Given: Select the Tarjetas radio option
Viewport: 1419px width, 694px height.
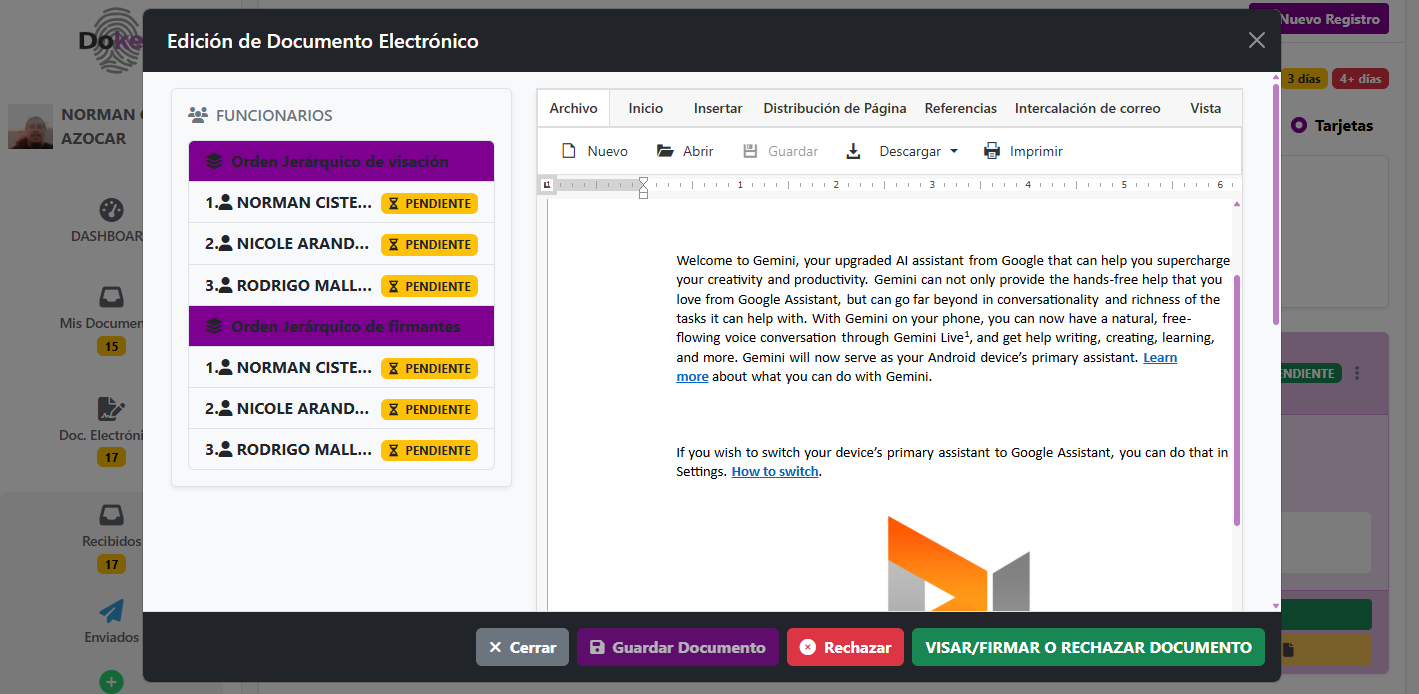Looking at the screenshot, I should (1299, 126).
